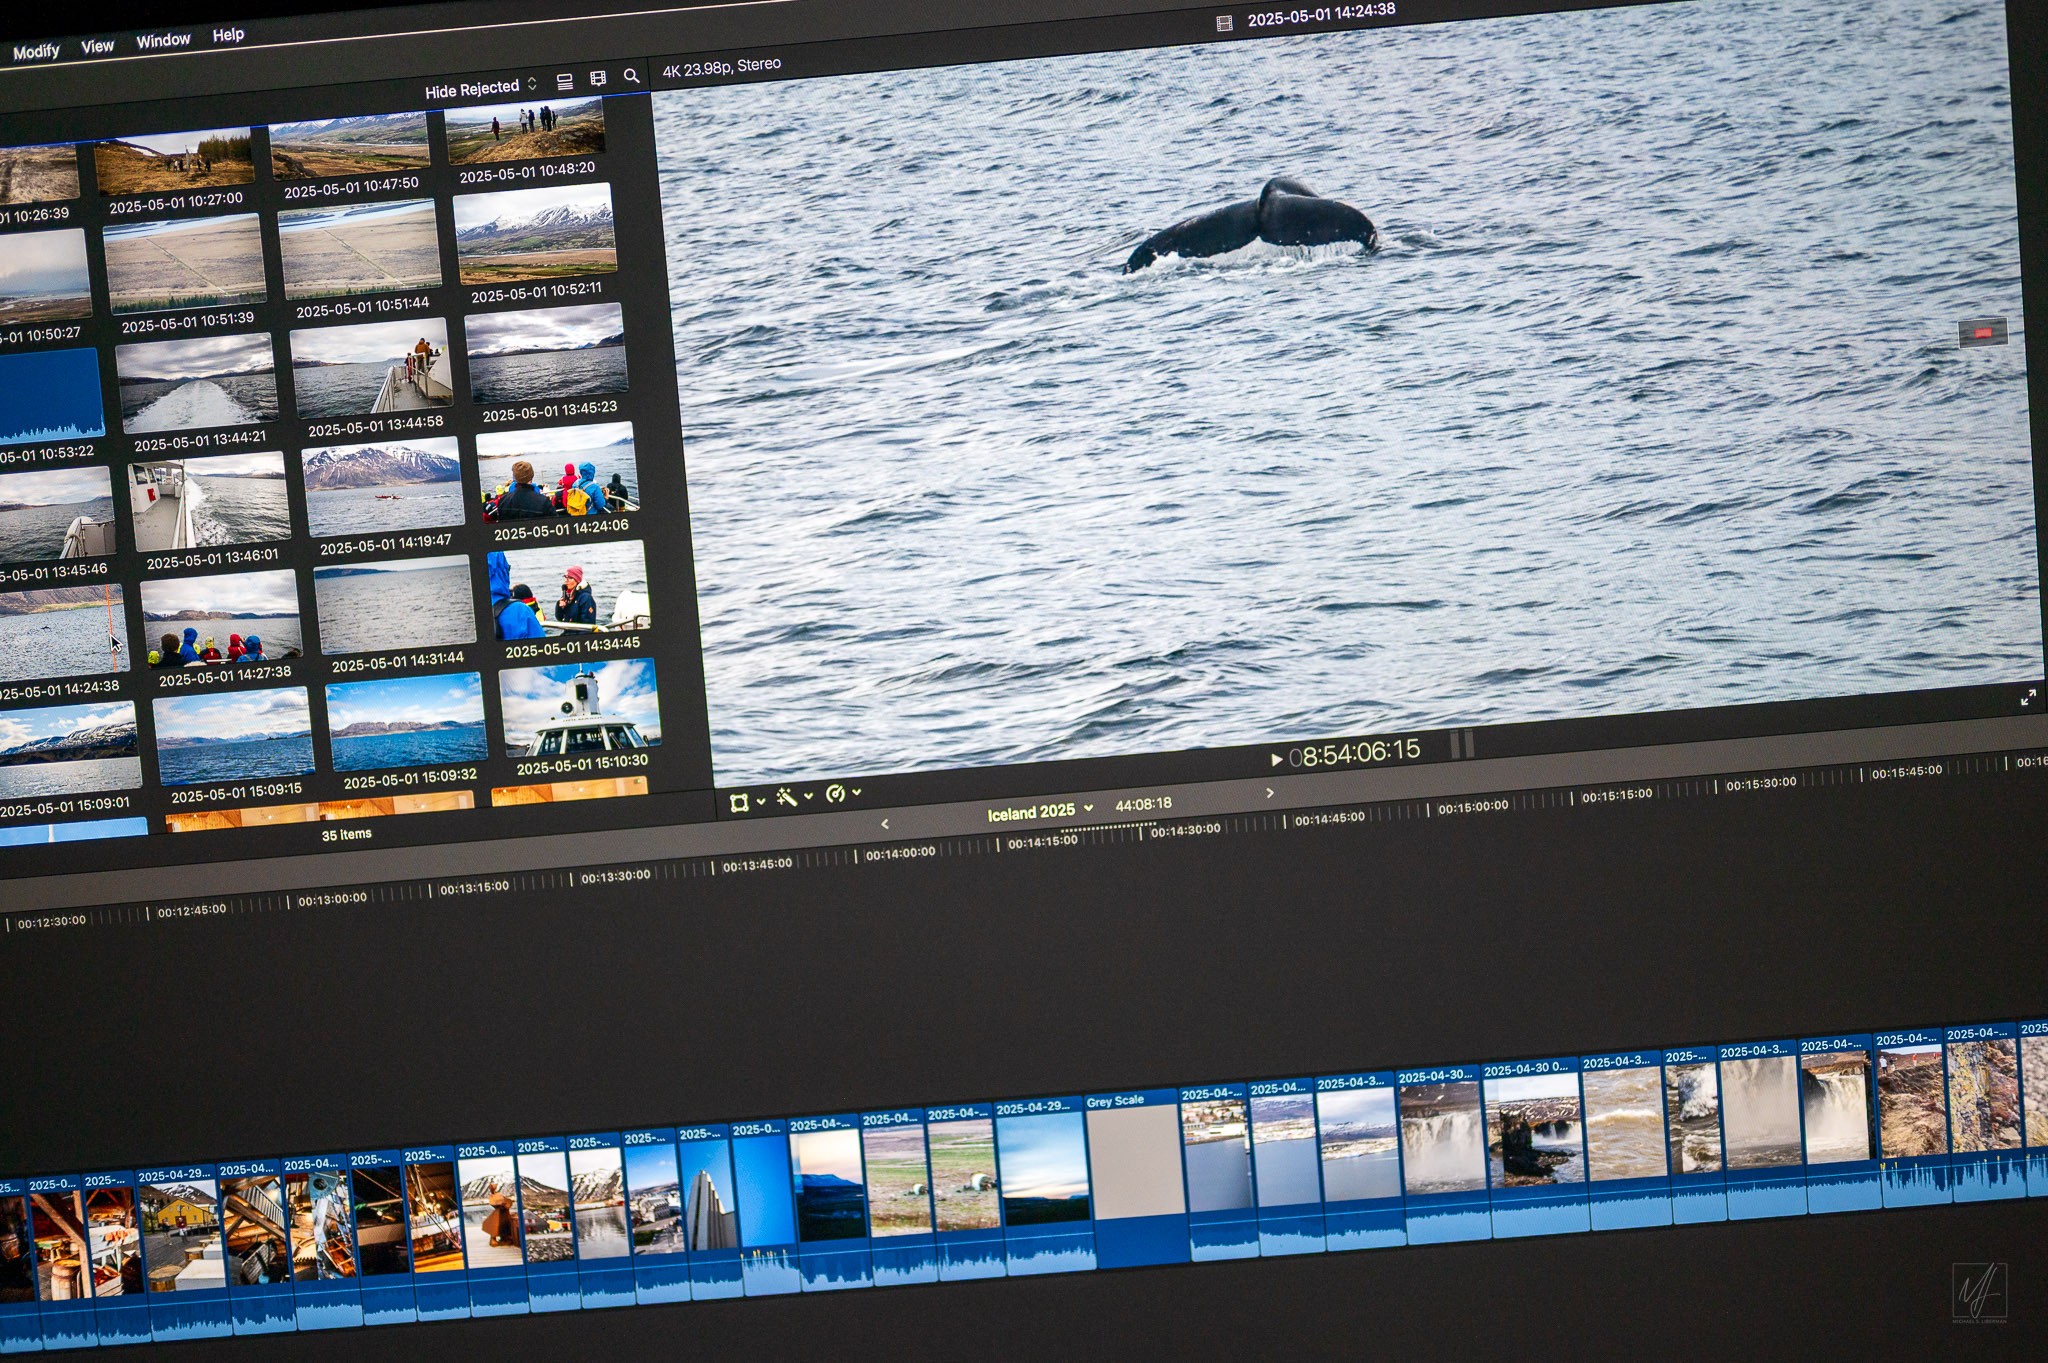The height and width of the screenshot is (1363, 2048).
Task: Switch browser to list view
Action: (565, 81)
